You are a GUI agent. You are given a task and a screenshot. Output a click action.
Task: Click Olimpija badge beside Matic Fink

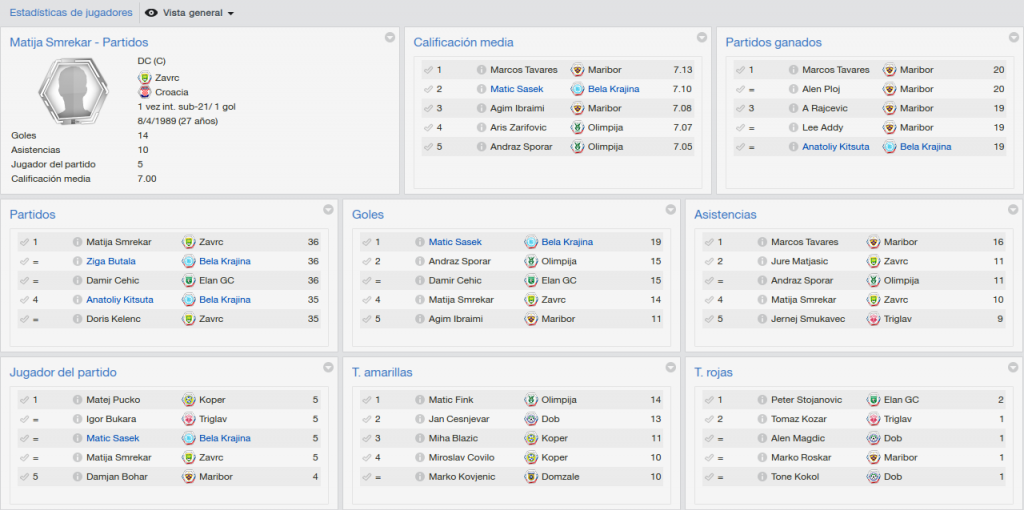530,400
